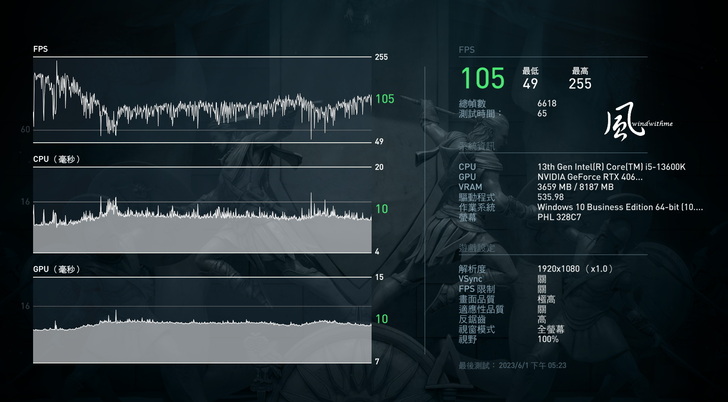Click the 畫面品質 label
Image resolution: width=728 pixels, height=402 pixels.
tap(477, 299)
